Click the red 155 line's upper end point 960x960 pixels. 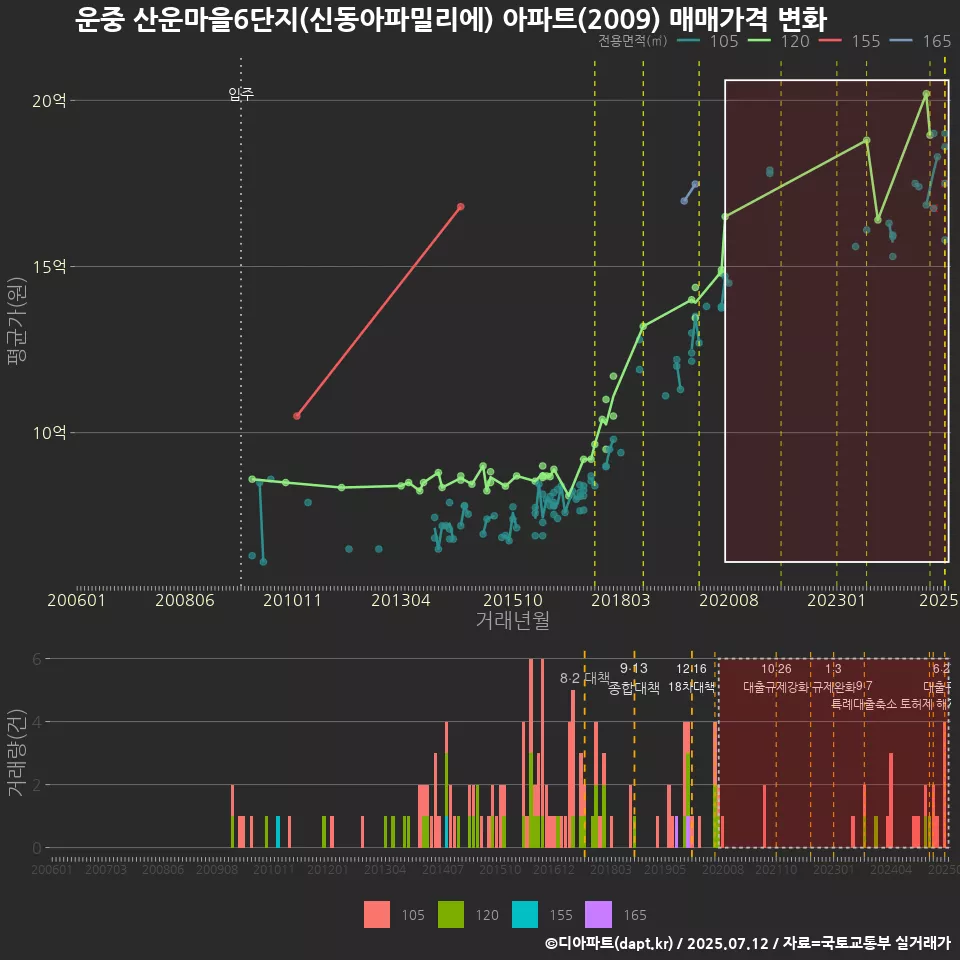[460, 207]
